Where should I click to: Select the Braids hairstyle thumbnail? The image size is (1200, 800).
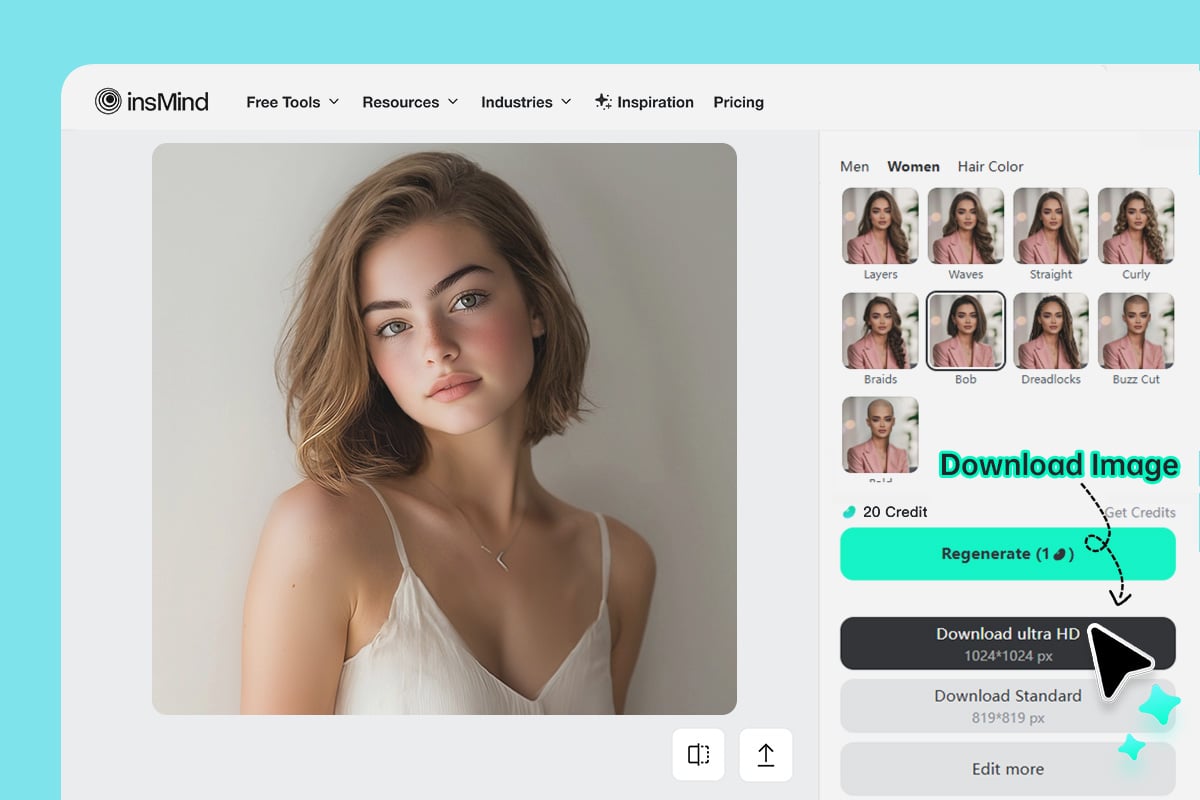(880, 331)
